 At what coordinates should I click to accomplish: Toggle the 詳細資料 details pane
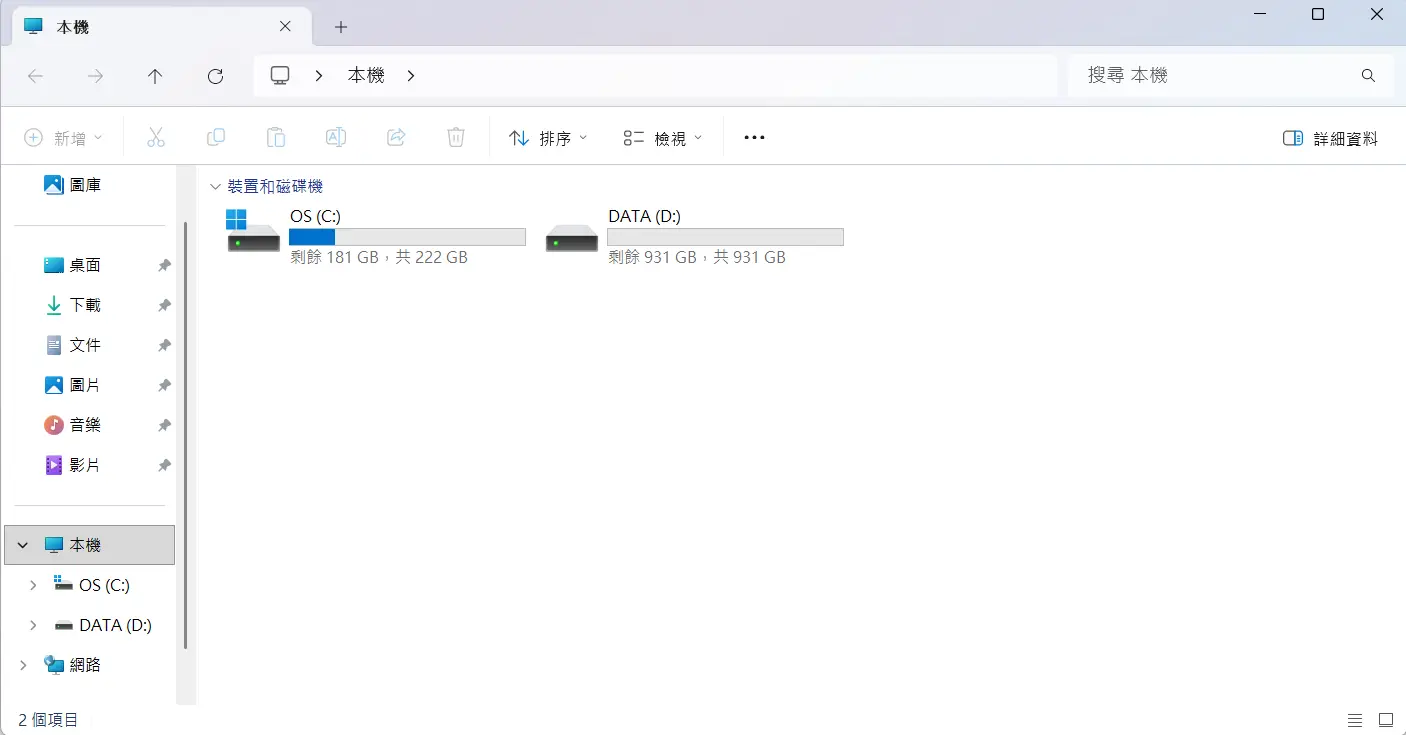pos(1330,138)
